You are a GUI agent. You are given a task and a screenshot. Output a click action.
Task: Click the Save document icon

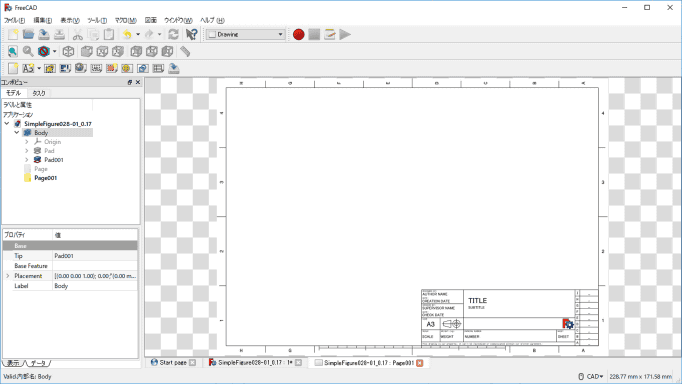coord(43,34)
